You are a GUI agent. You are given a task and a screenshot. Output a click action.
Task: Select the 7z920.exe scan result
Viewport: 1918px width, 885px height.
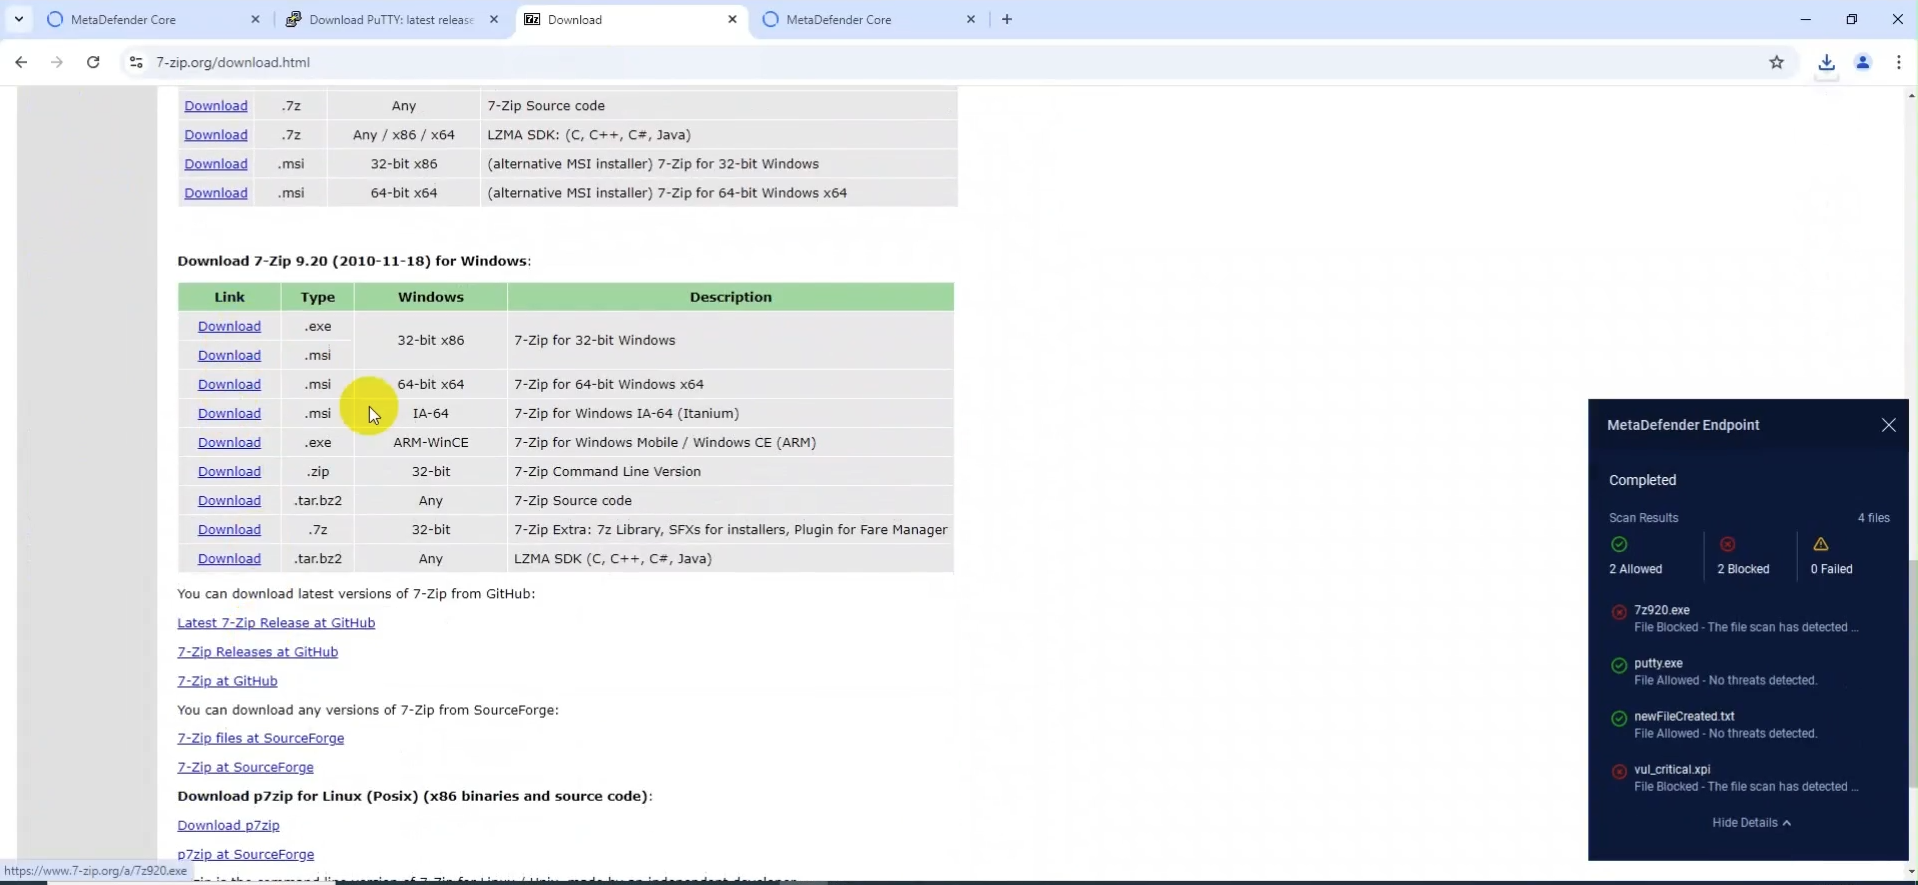click(1746, 618)
